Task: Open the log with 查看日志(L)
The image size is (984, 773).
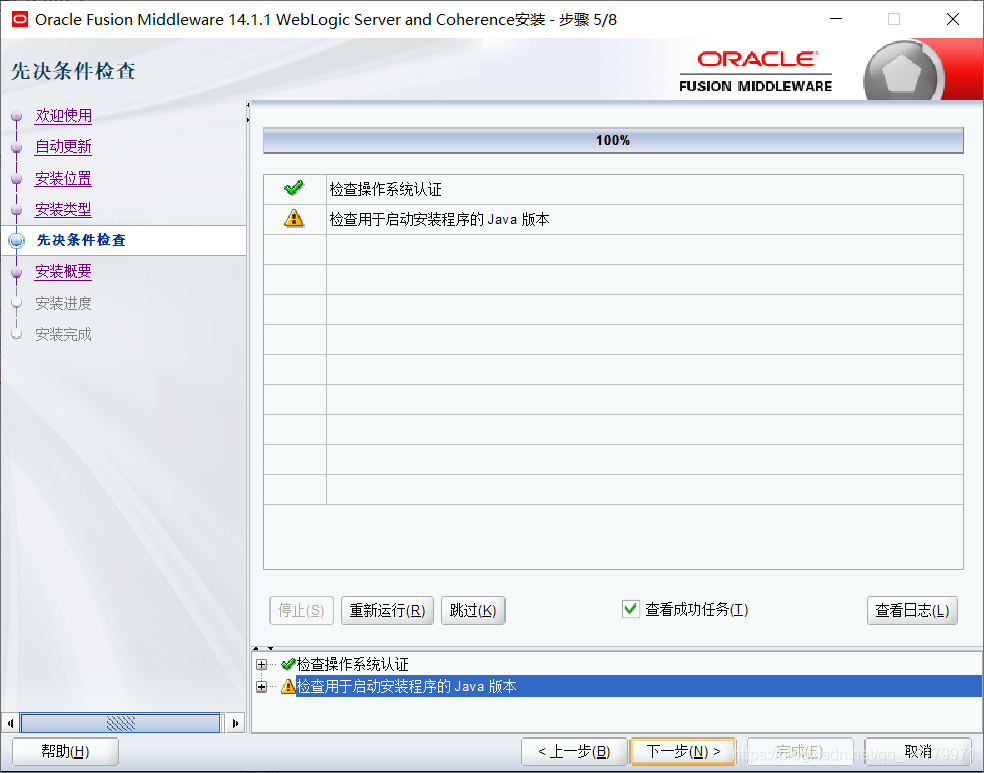Action: point(912,610)
